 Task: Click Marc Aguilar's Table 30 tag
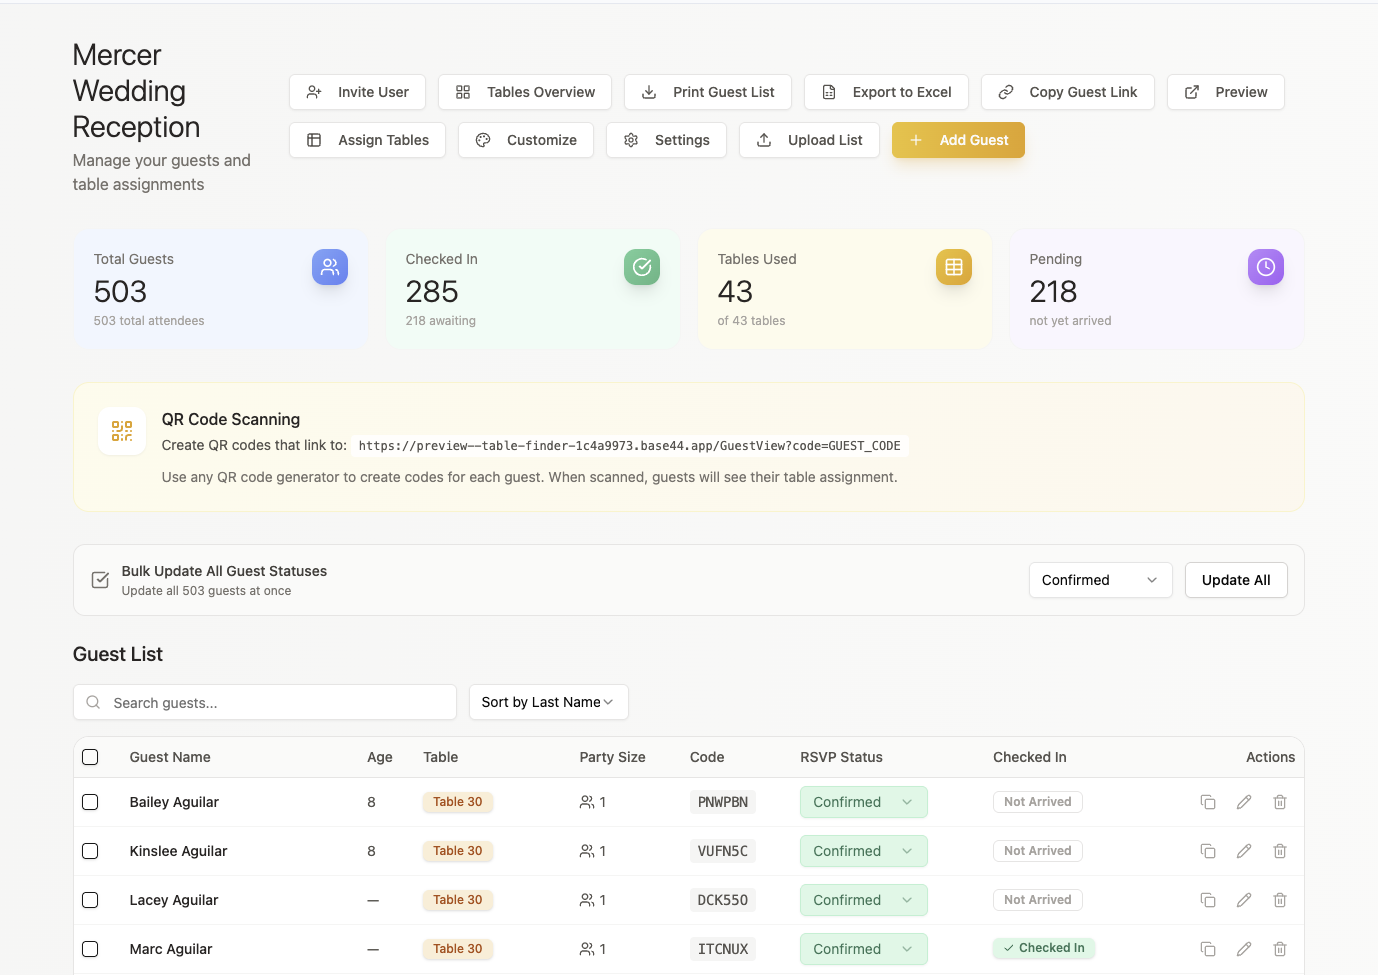pyautogui.click(x=458, y=949)
